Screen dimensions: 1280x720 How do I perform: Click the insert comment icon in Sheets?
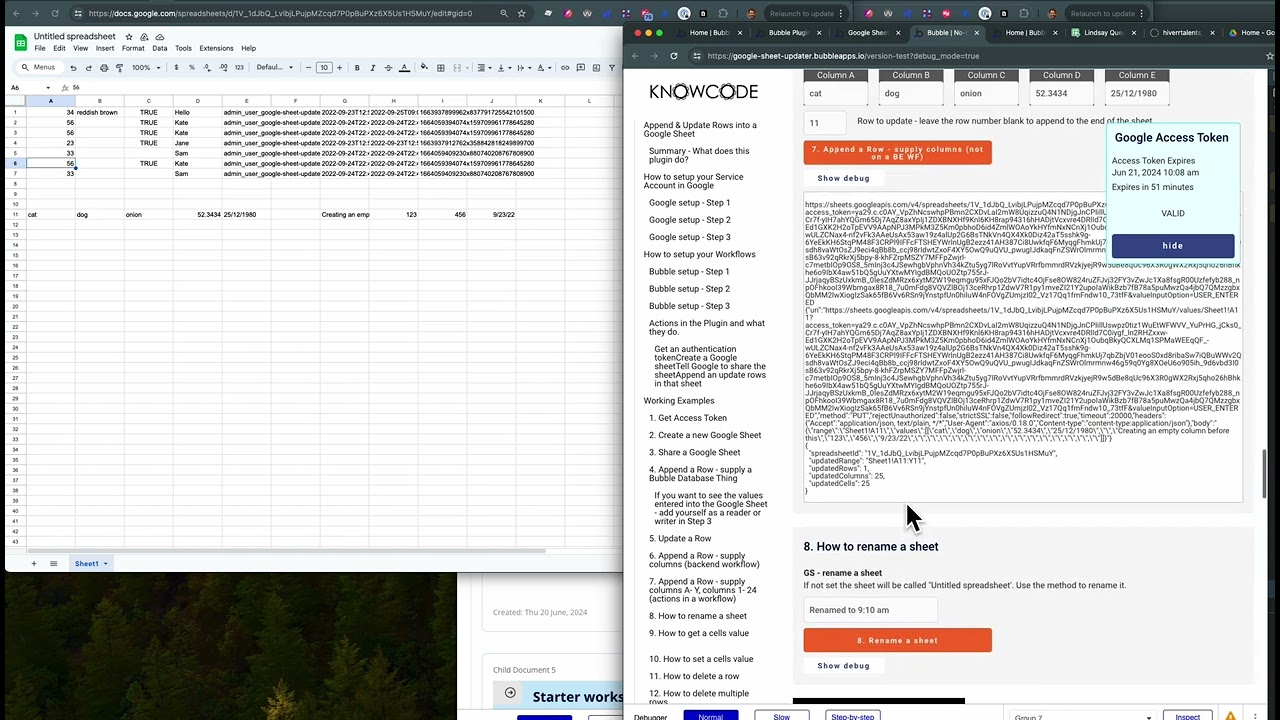pyautogui.click(x=581, y=68)
